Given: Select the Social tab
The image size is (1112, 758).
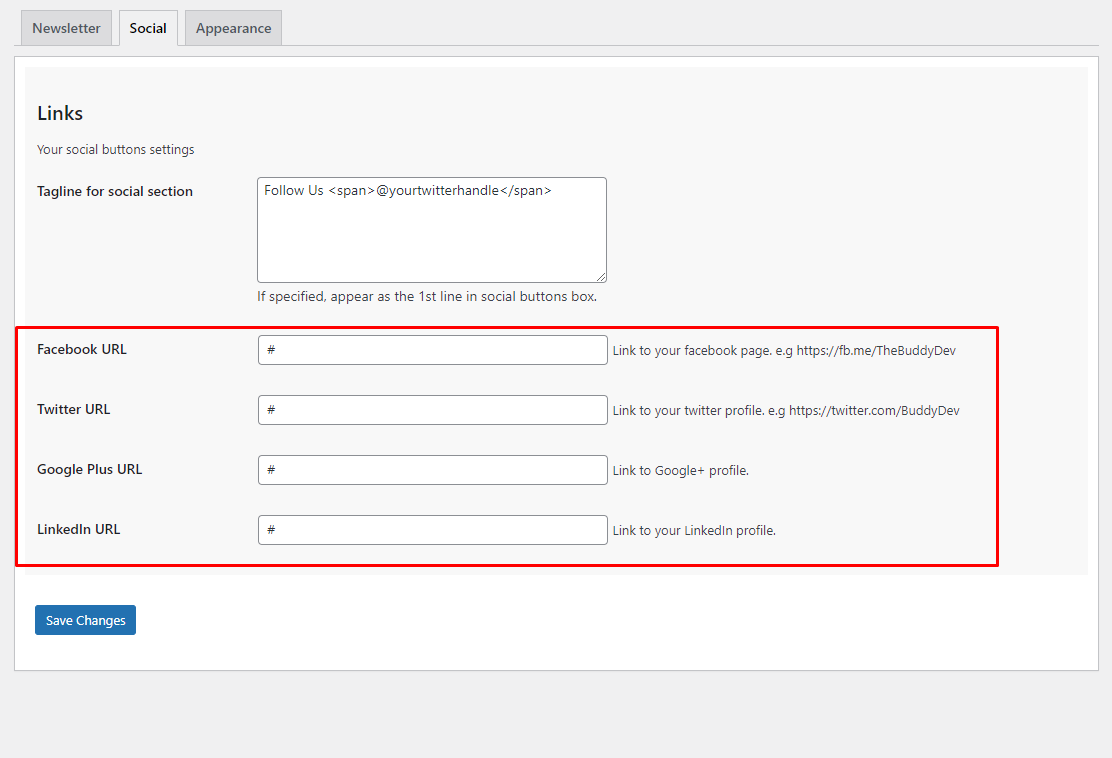Looking at the screenshot, I should pos(148,28).
